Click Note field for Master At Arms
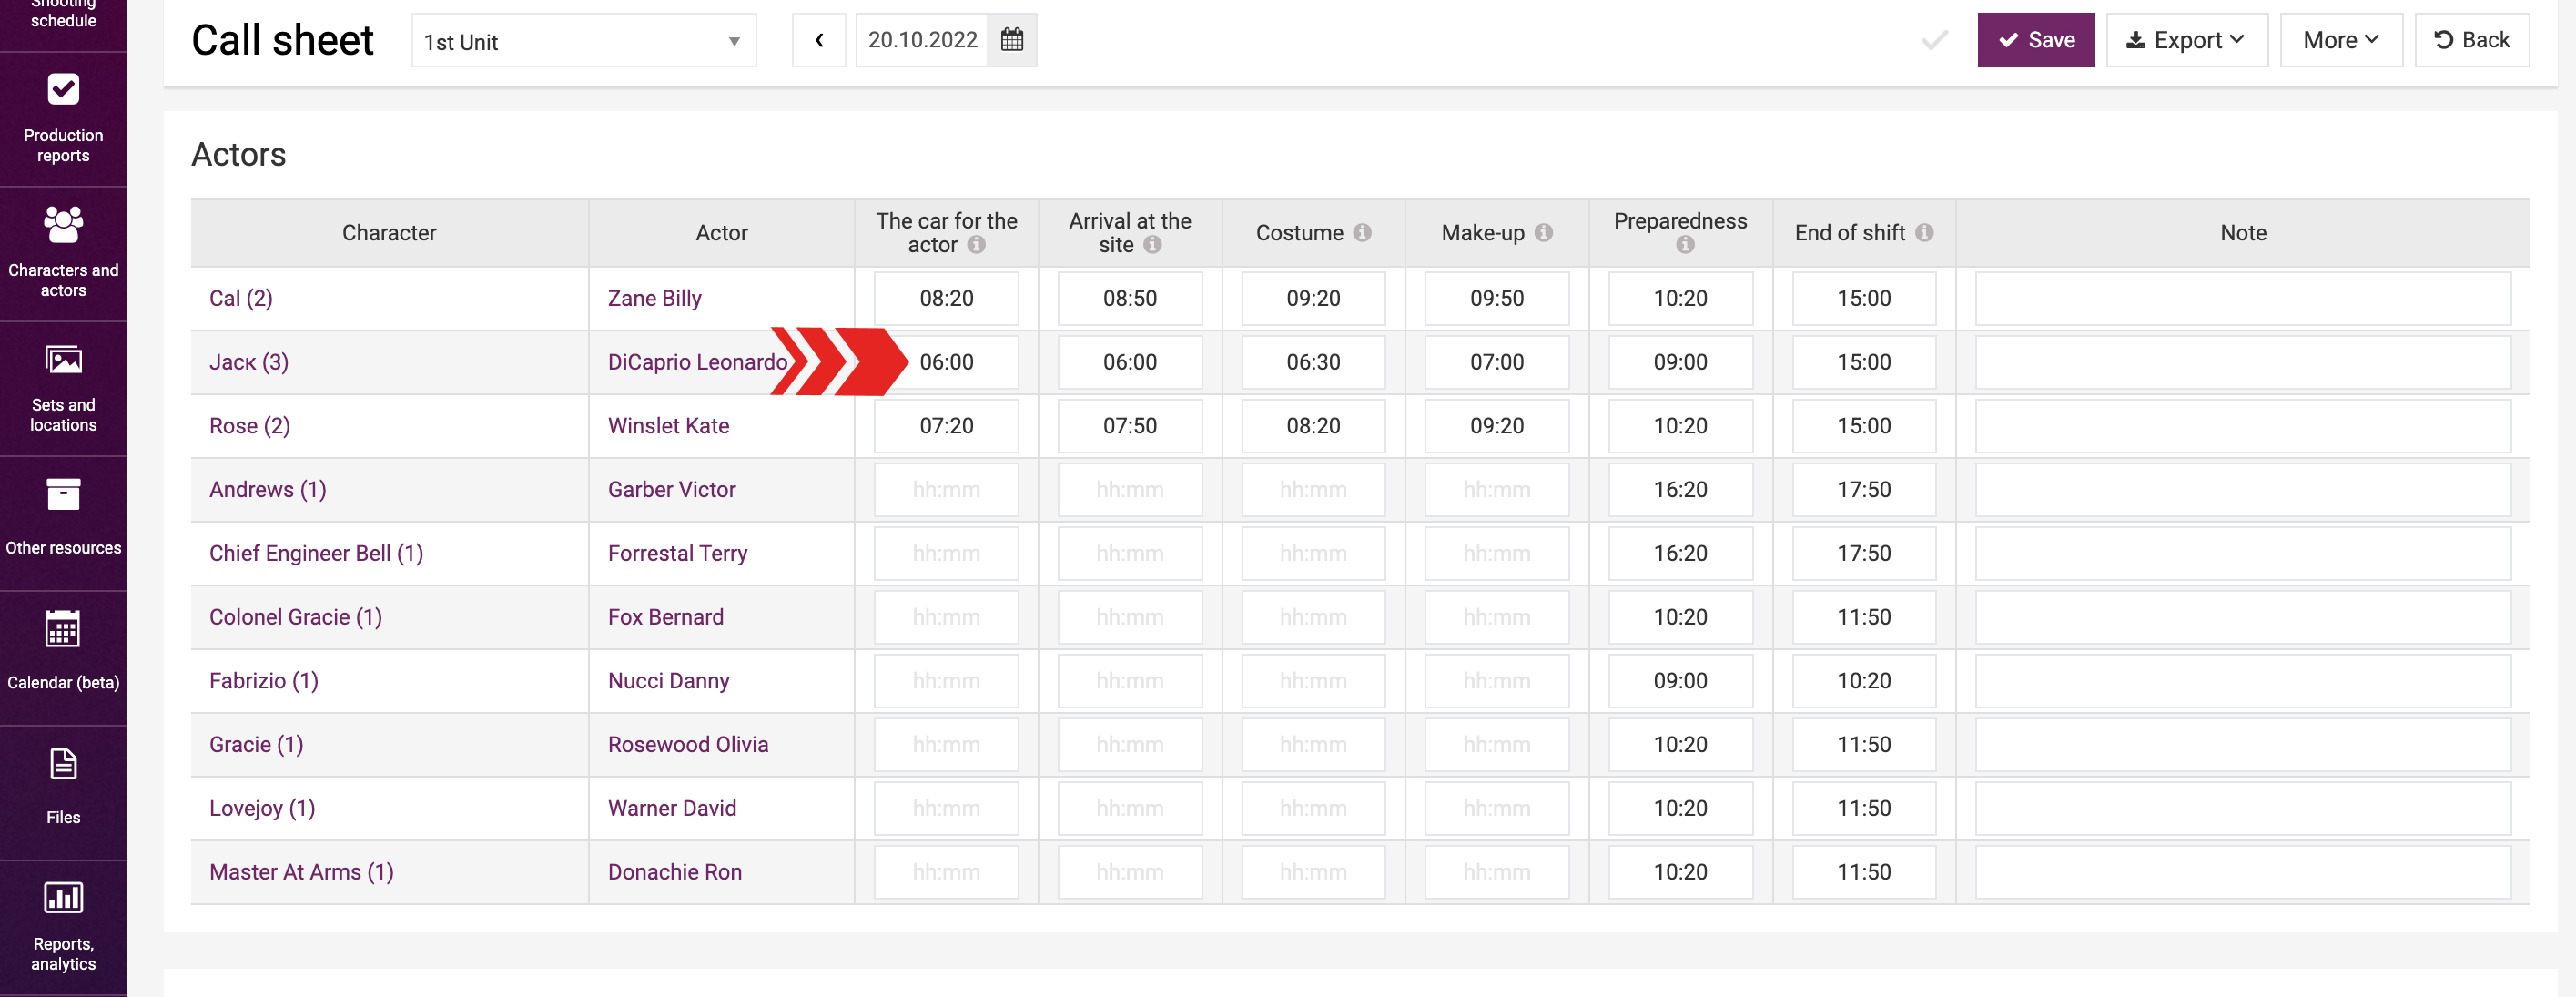Screen dimensions: 2576x997 pyautogui.click(x=2243, y=872)
